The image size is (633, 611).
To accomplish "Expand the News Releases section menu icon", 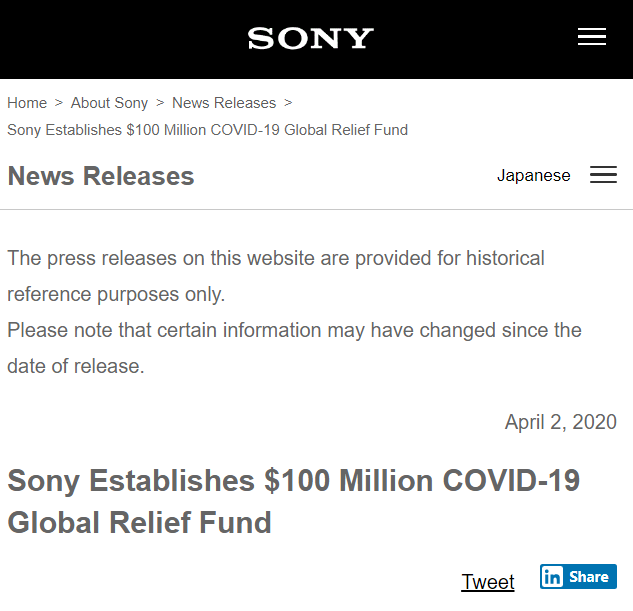I will click(x=603, y=175).
